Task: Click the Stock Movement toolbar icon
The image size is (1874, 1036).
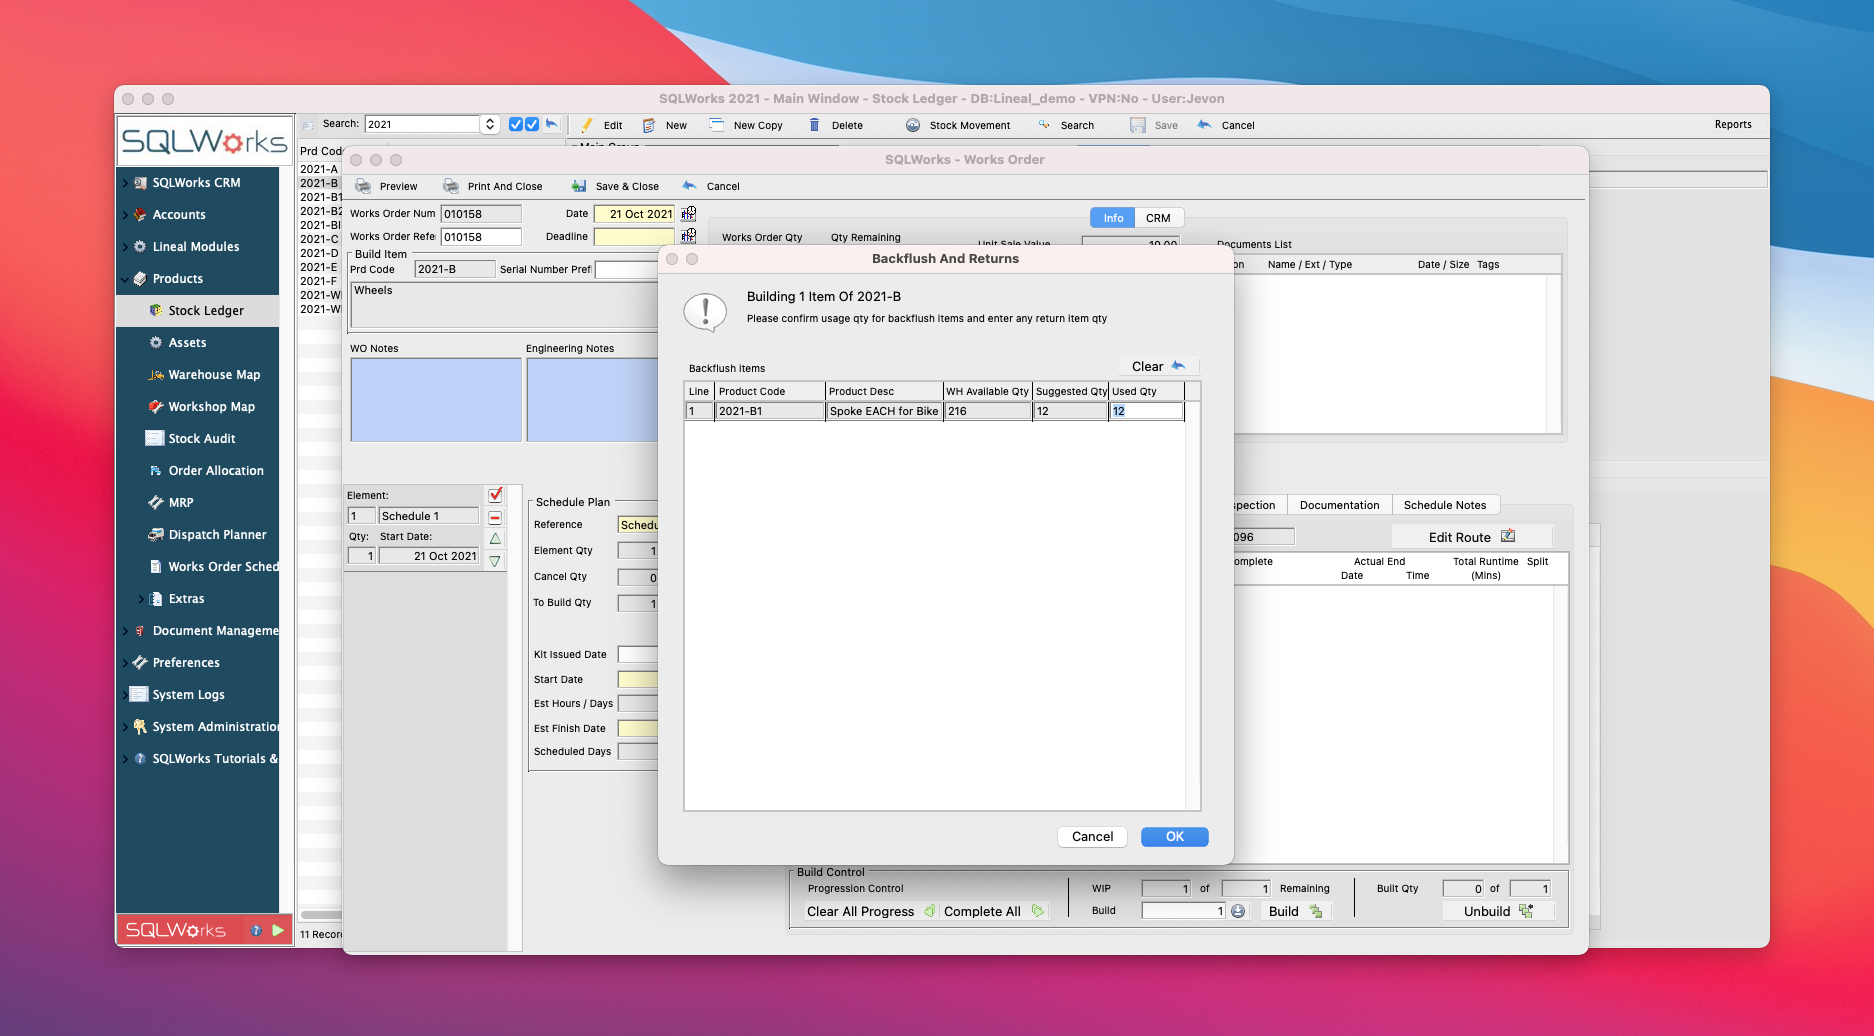Action: coord(913,125)
